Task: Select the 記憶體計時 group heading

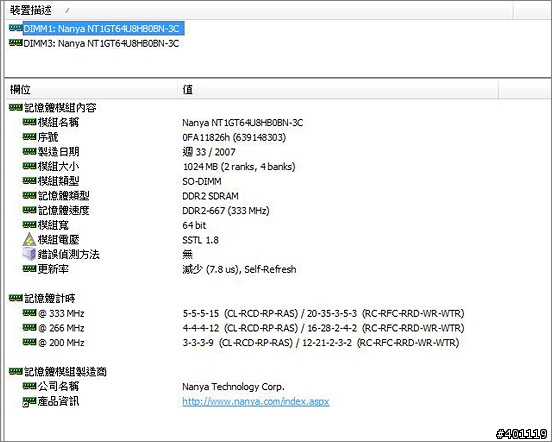Action: tap(50, 298)
